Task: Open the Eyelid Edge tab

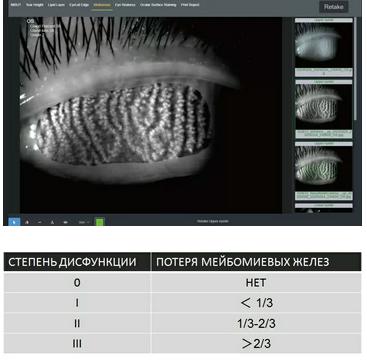Action: (x=79, y=5)
